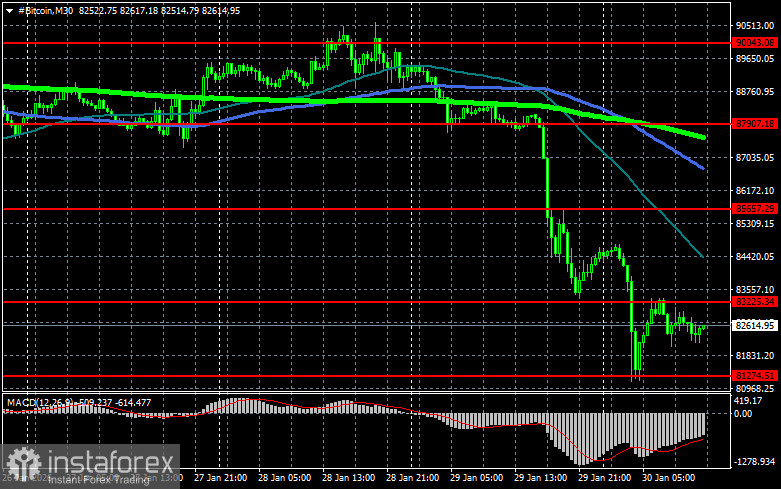Viewport: 781px width, 489px height.
Task: Click the 28 Jan 05:00 time label
Action: 284,478
